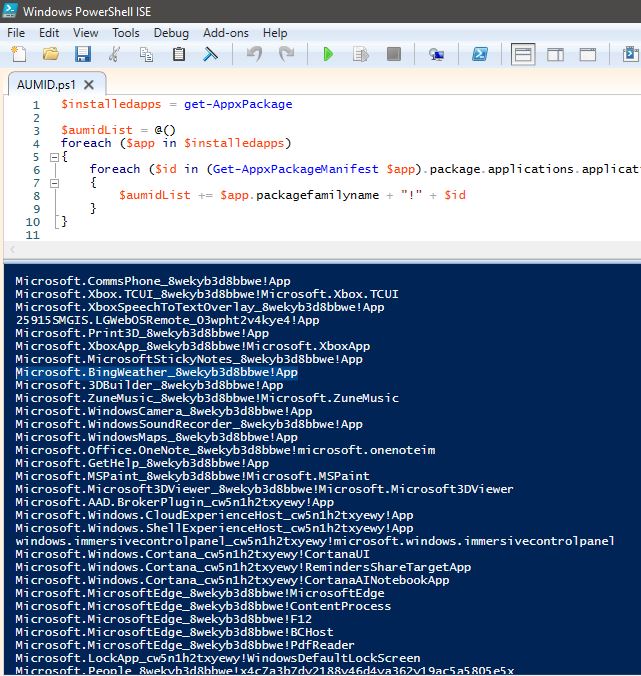Collapse the inner foreach block at line 7
Image resolution: width=641 pixels, height=676 pixels.
(54, 183)
